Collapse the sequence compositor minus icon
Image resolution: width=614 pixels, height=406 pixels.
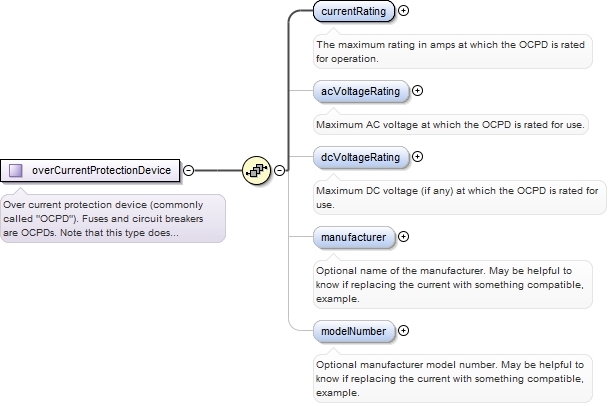pyautogui.click(x=279, y=170)
